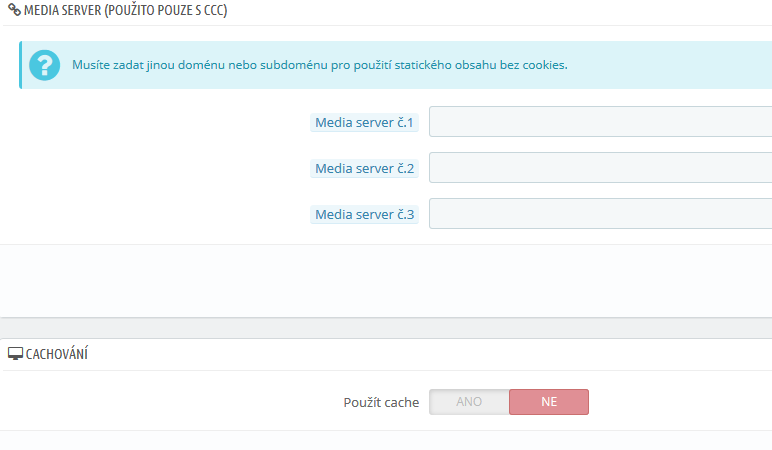Focus the Media server č.1 input field
772x450 pixels.
coord(600,122)
